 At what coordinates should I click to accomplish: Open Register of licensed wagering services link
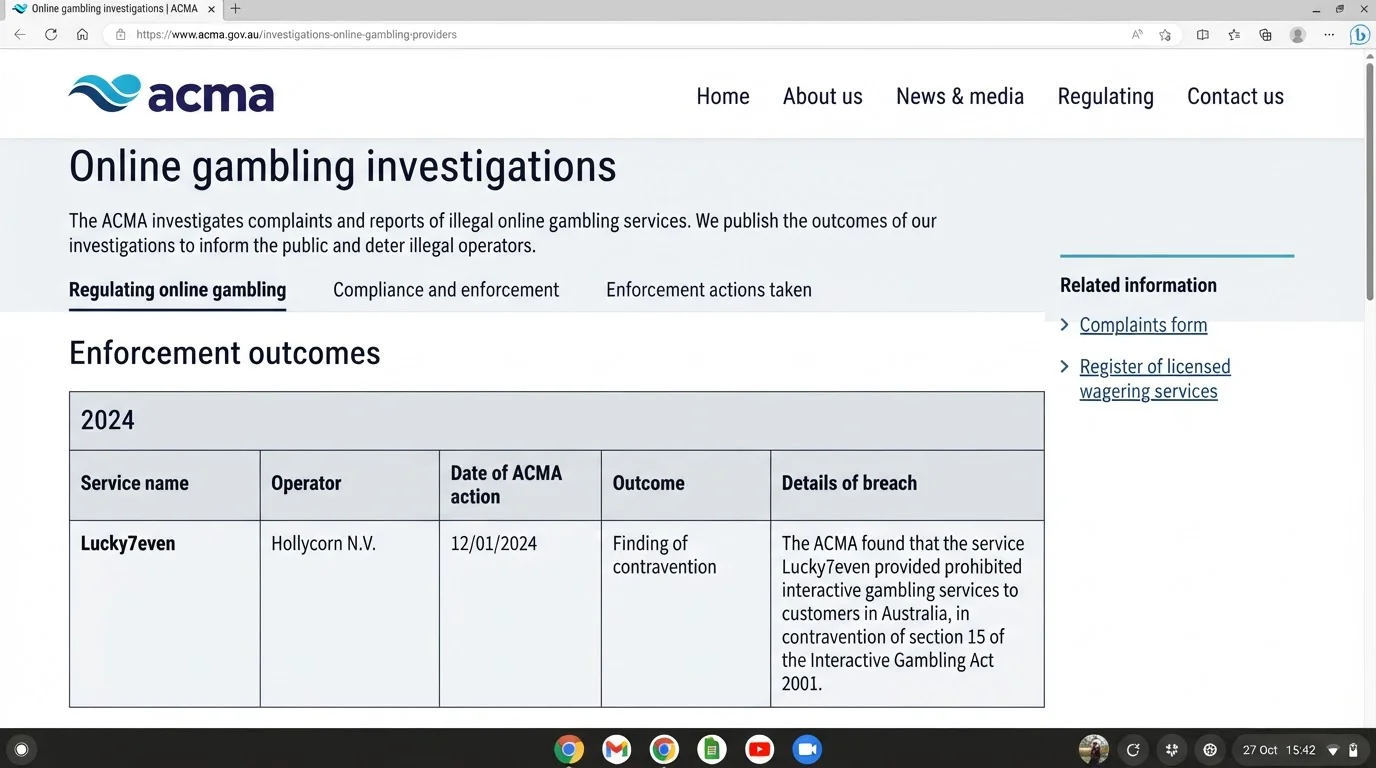coord(1155,379)
